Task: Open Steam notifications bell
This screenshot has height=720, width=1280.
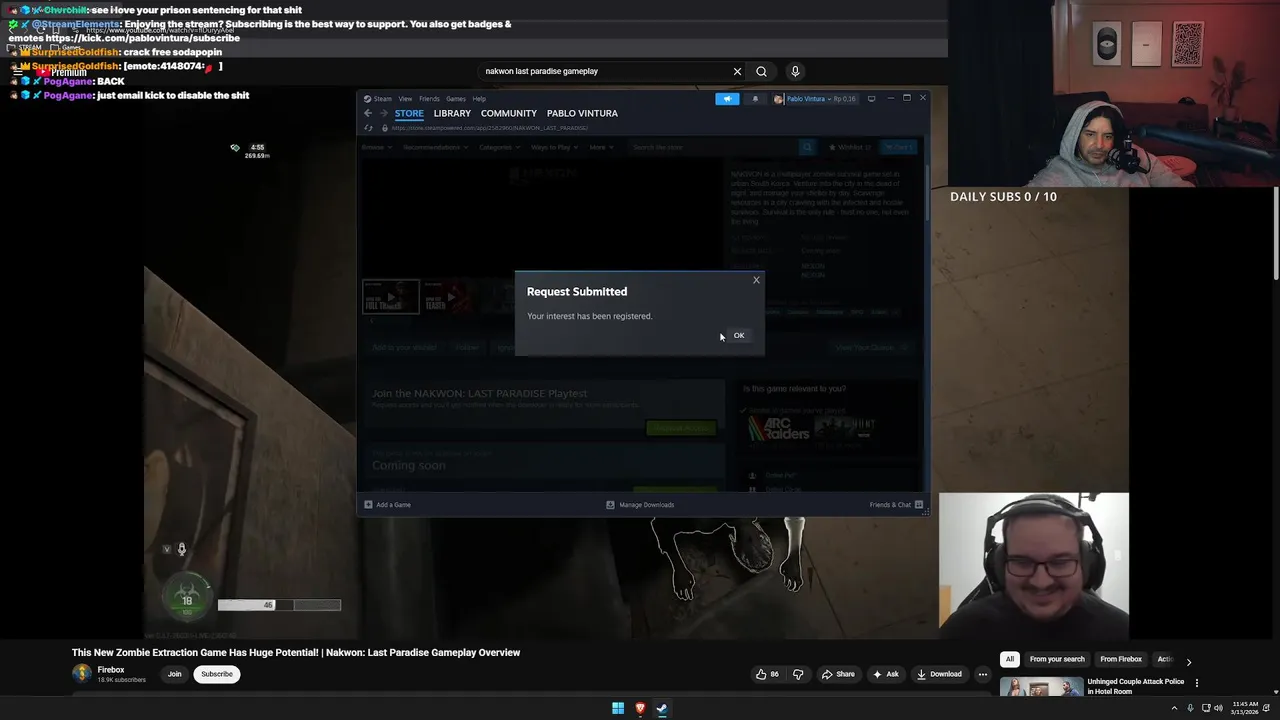Action: click(x=755, y=99)
